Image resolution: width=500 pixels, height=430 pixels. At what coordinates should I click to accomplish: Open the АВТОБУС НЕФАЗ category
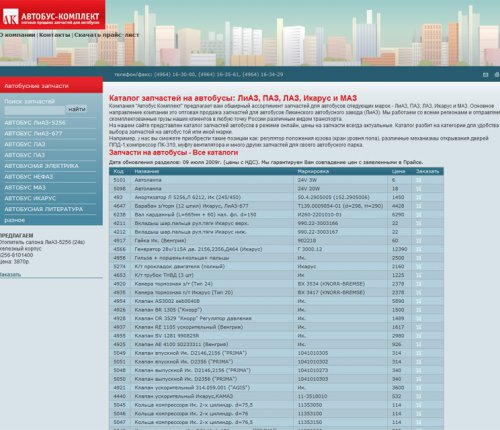pyautogui.click(x=29, y=177)
